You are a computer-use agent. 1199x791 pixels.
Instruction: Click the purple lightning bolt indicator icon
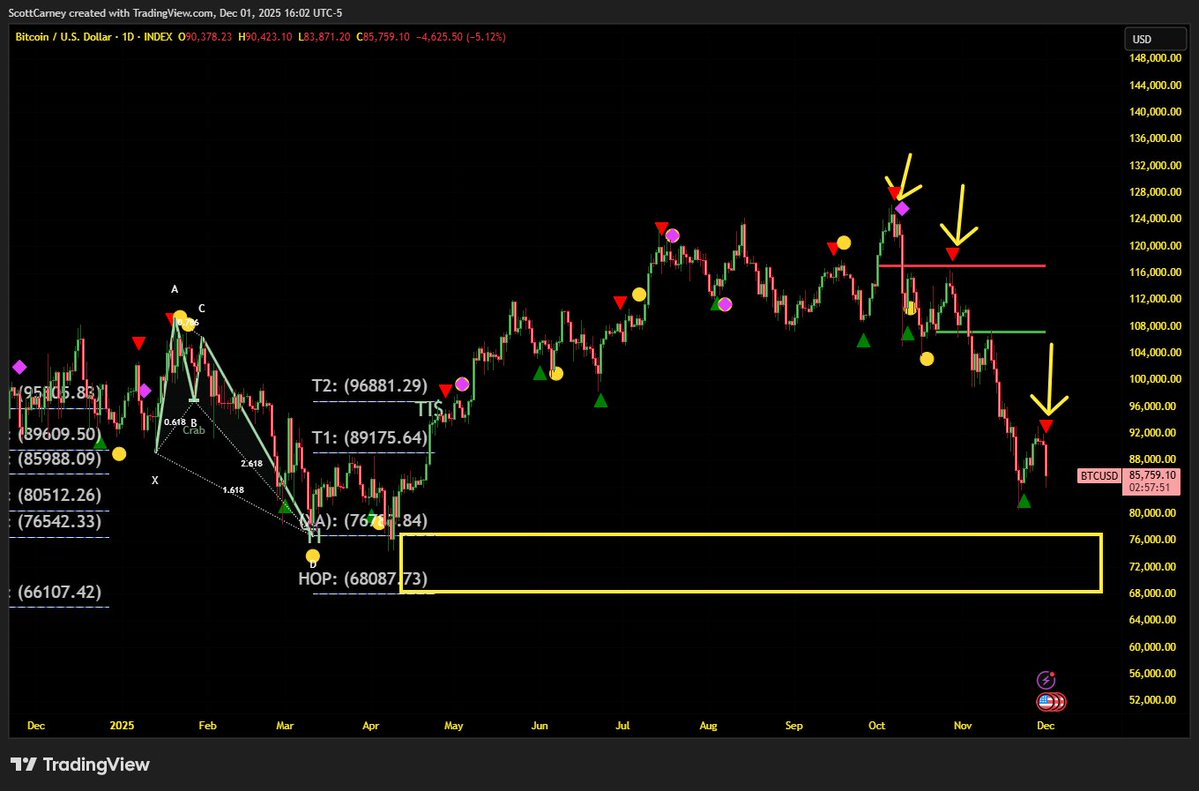coord(1044,679)
